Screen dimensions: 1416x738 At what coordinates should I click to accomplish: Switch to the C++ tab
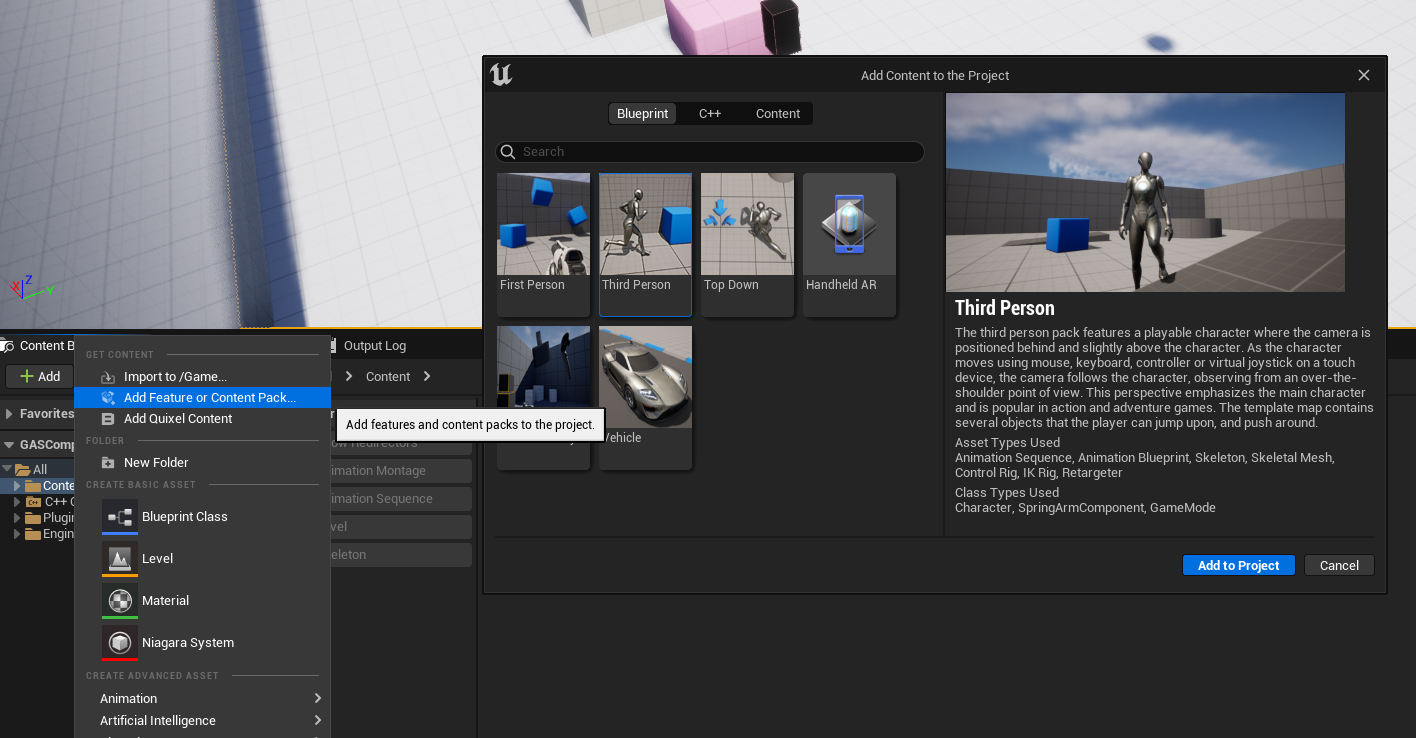710,114
